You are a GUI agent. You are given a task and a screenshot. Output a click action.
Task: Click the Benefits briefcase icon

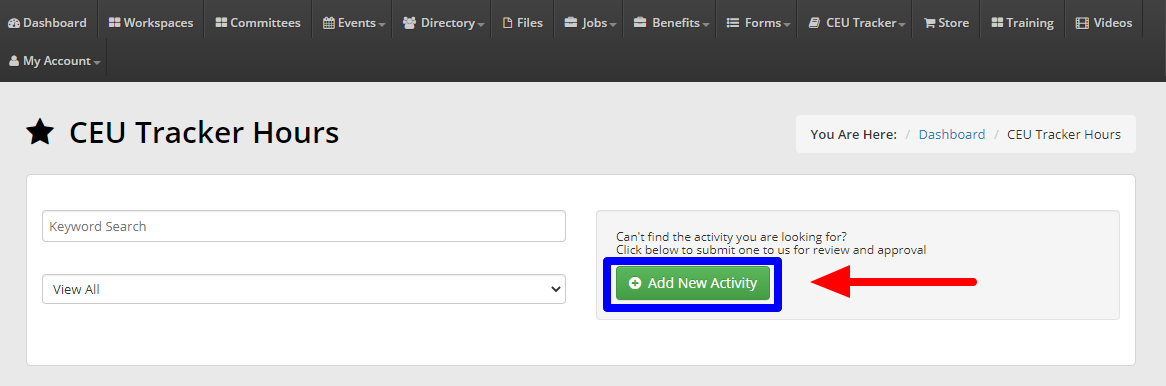(640, 23)
